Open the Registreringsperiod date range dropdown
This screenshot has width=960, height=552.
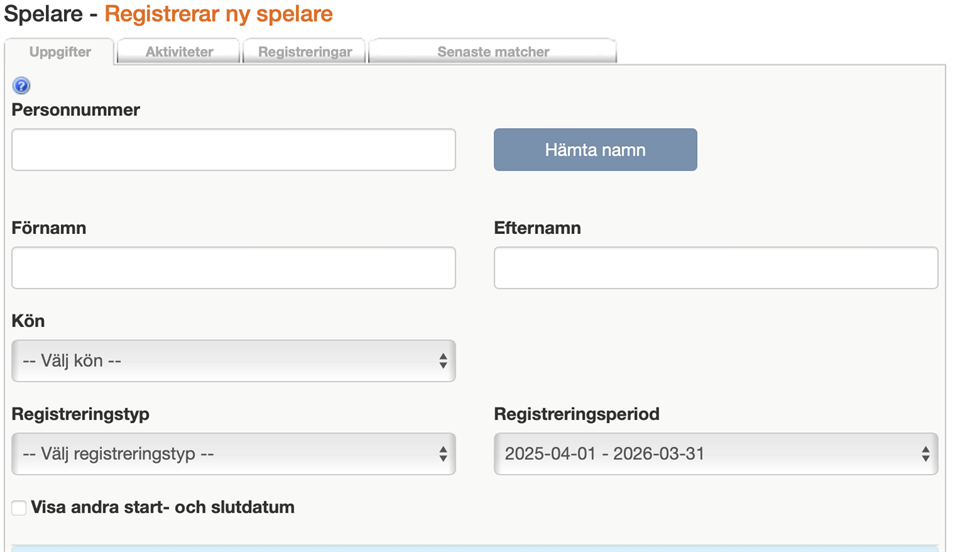click(x=716, y=454)
